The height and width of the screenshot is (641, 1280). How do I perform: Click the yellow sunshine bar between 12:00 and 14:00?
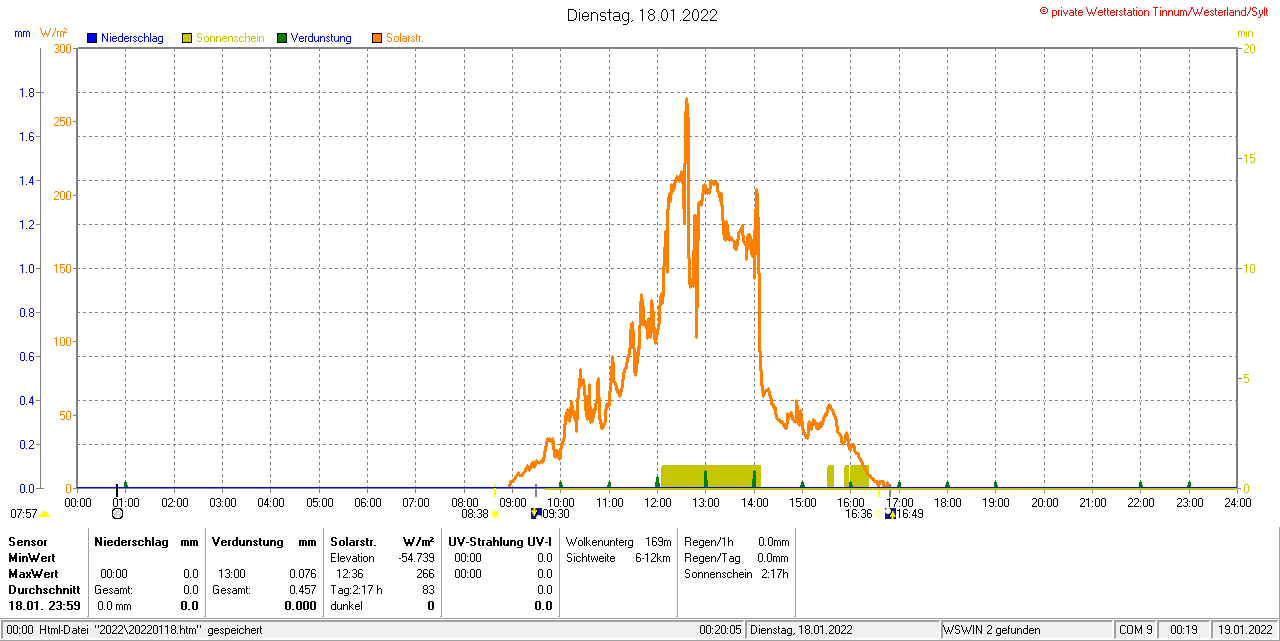pyautogui.click(x=711, y=476)
